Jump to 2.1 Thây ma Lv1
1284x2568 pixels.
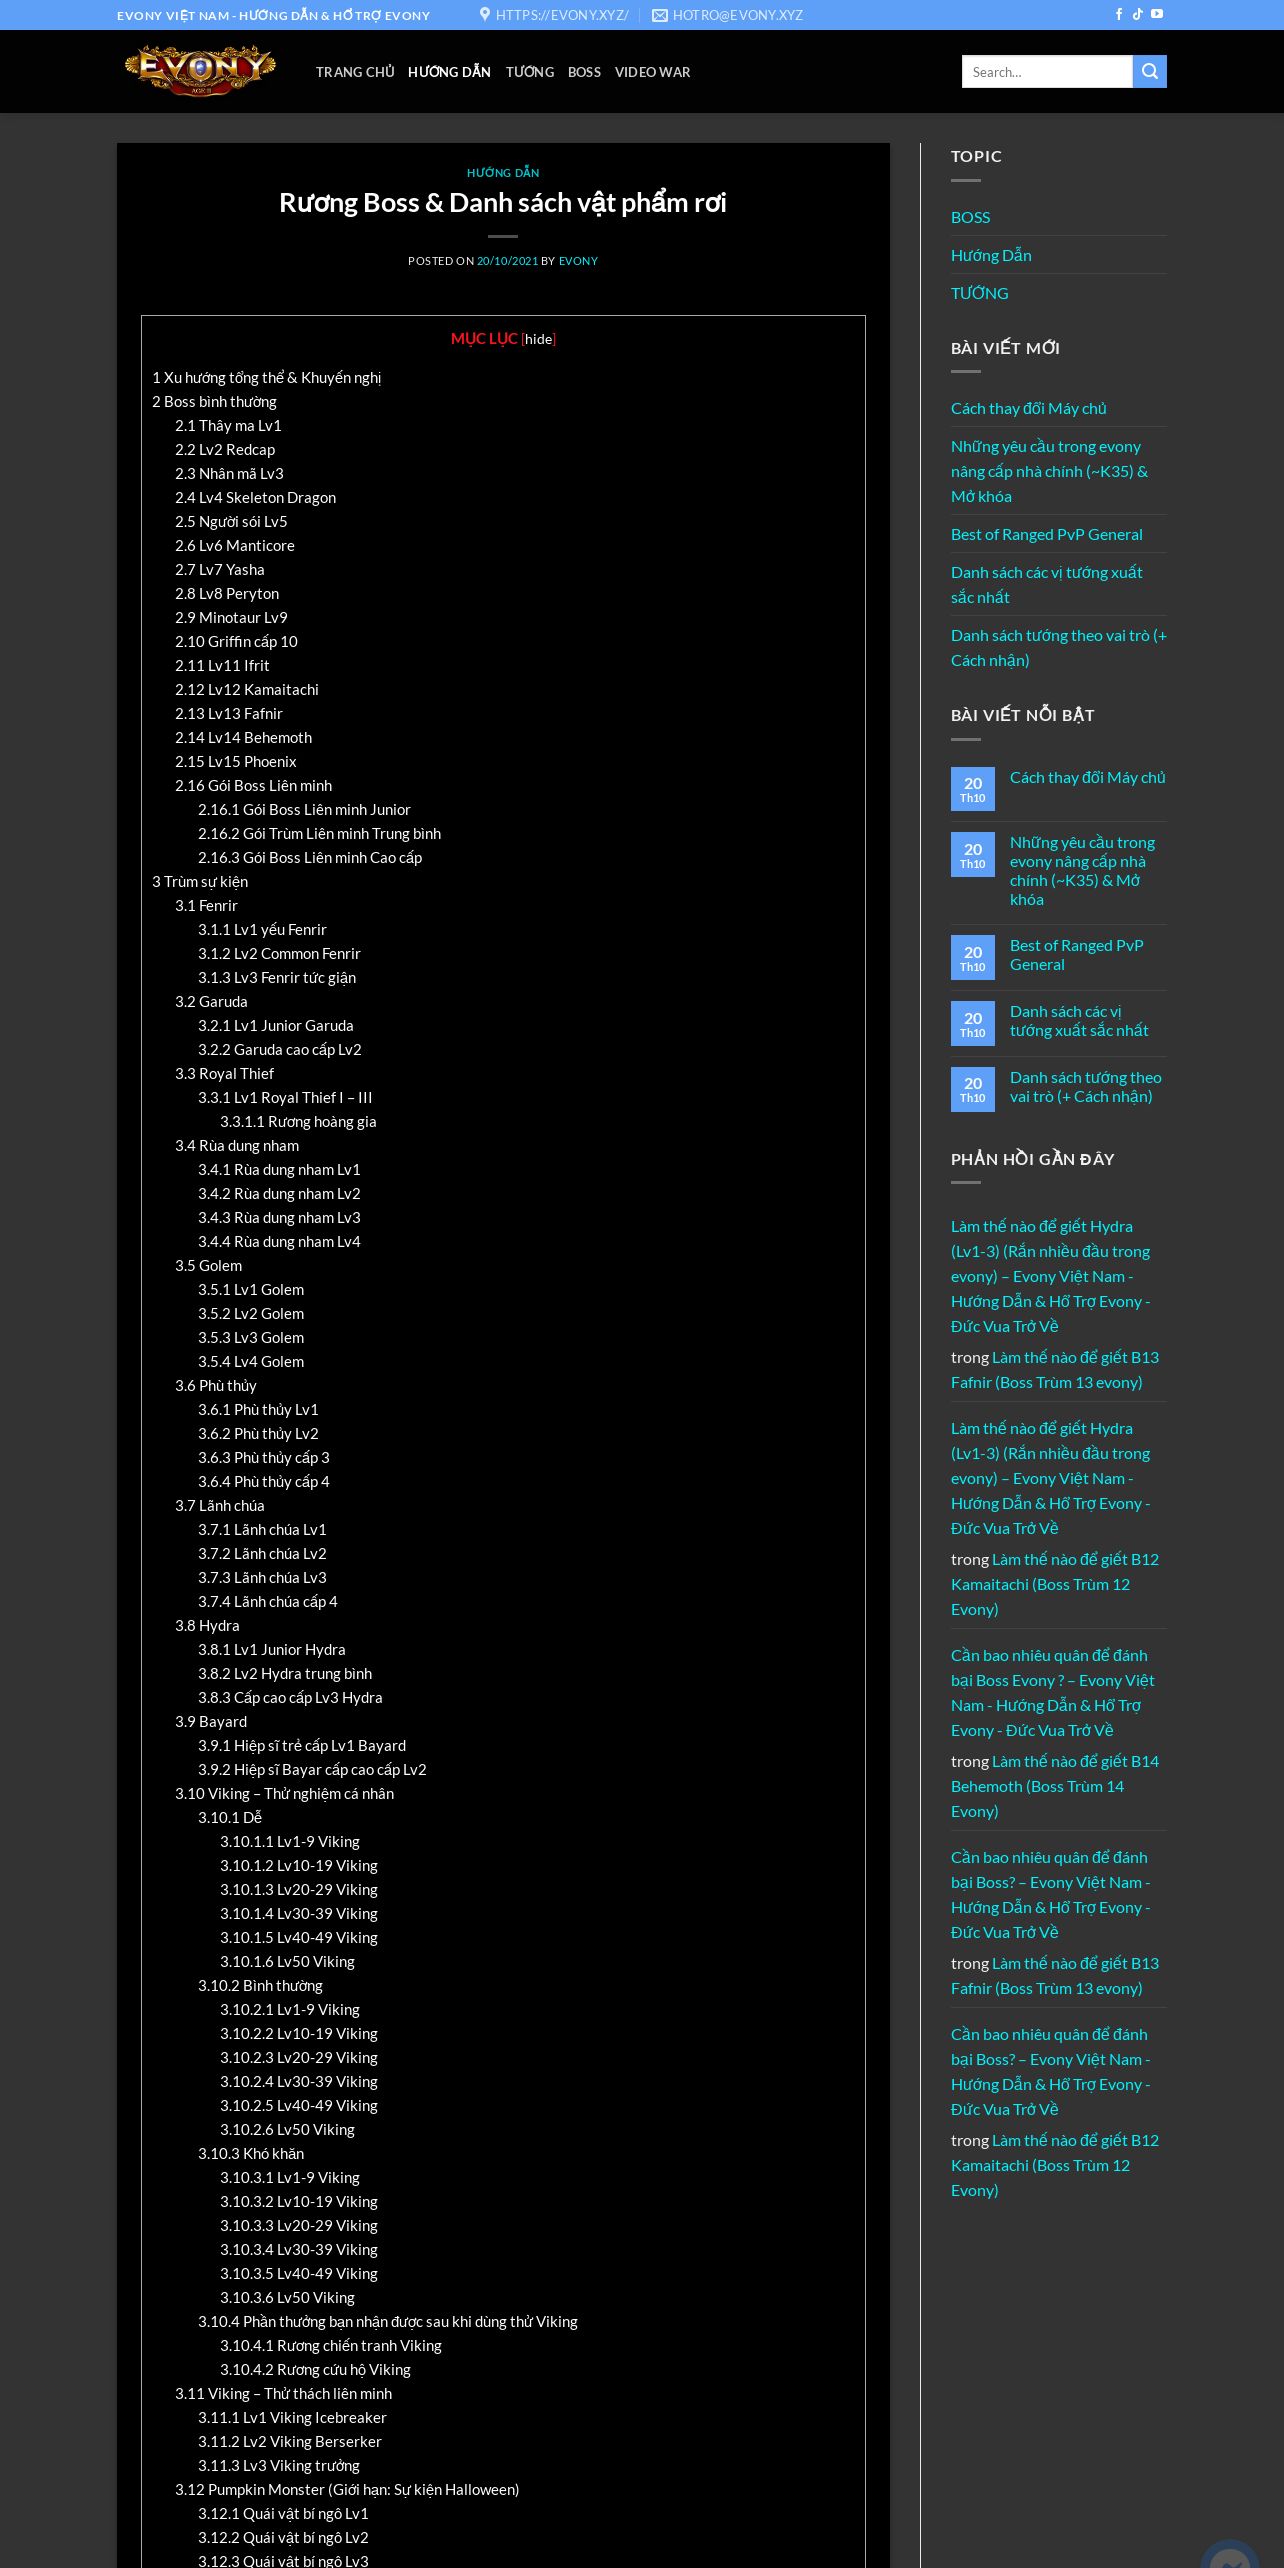coord(228,426)
